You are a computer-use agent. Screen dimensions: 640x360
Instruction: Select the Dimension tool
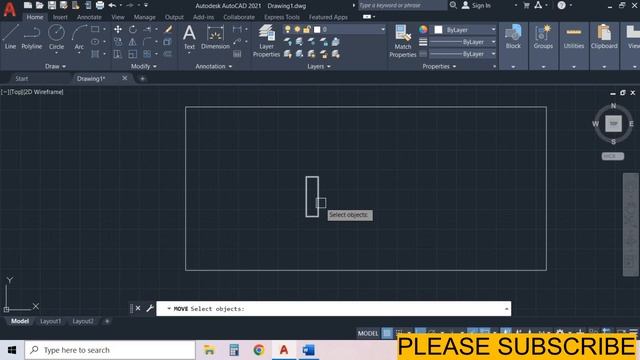215,37
